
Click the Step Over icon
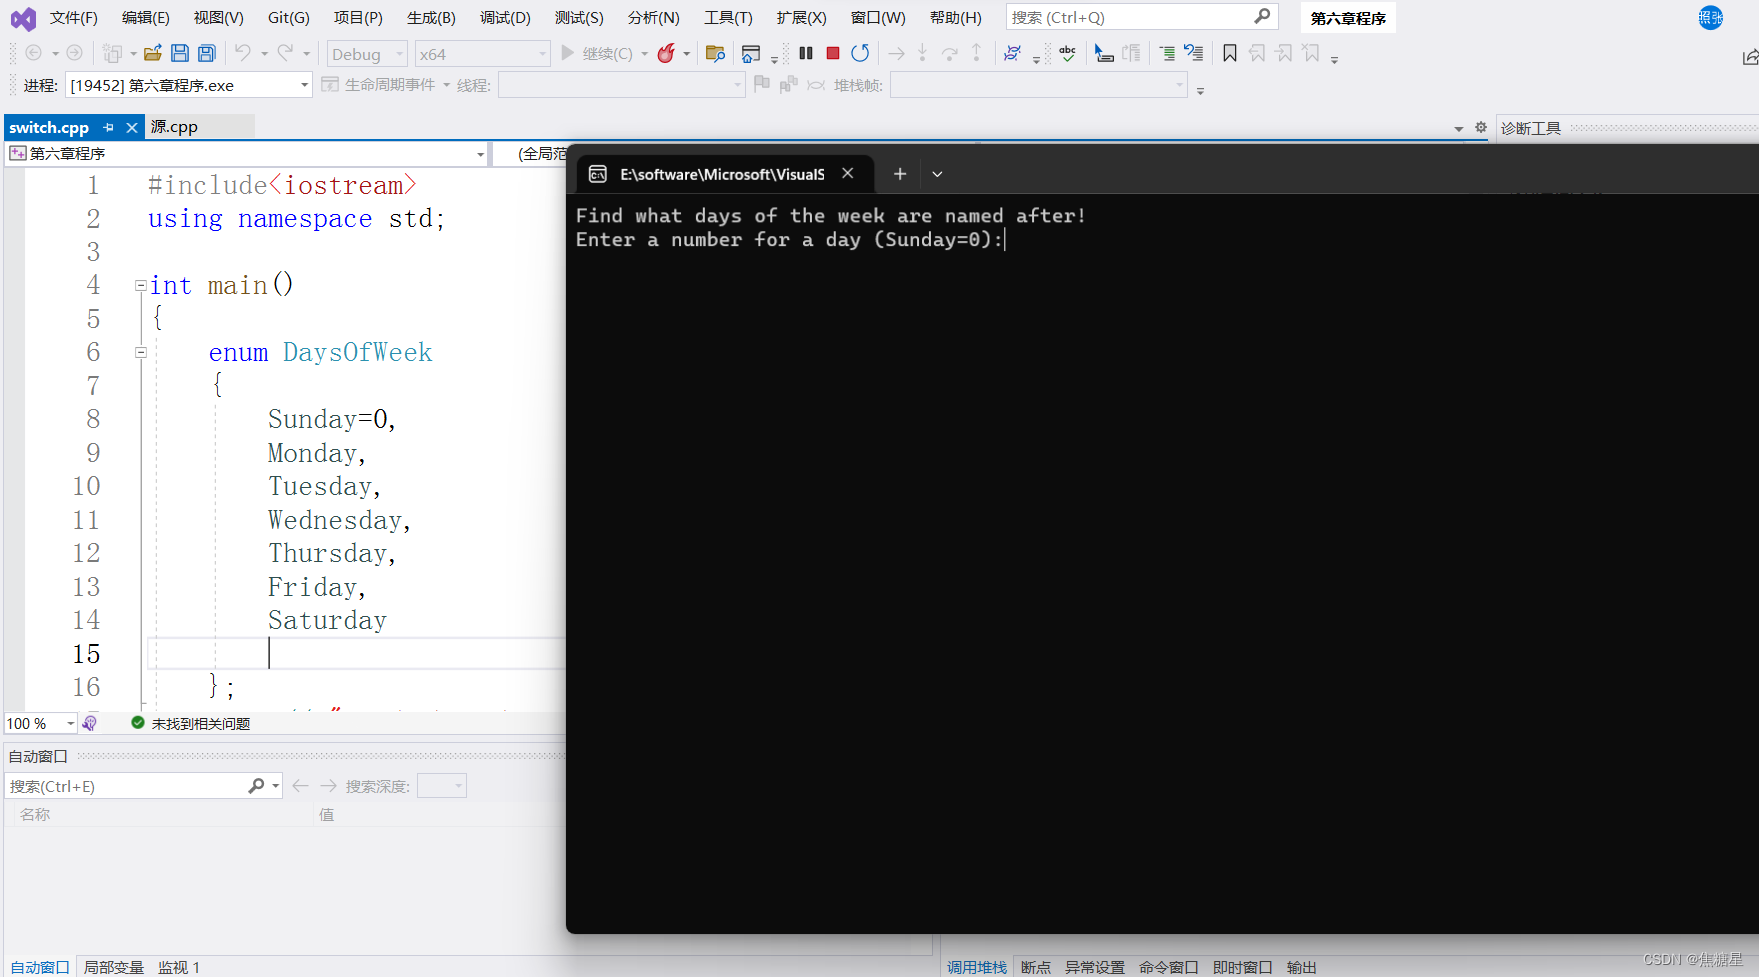coord(949,53)
